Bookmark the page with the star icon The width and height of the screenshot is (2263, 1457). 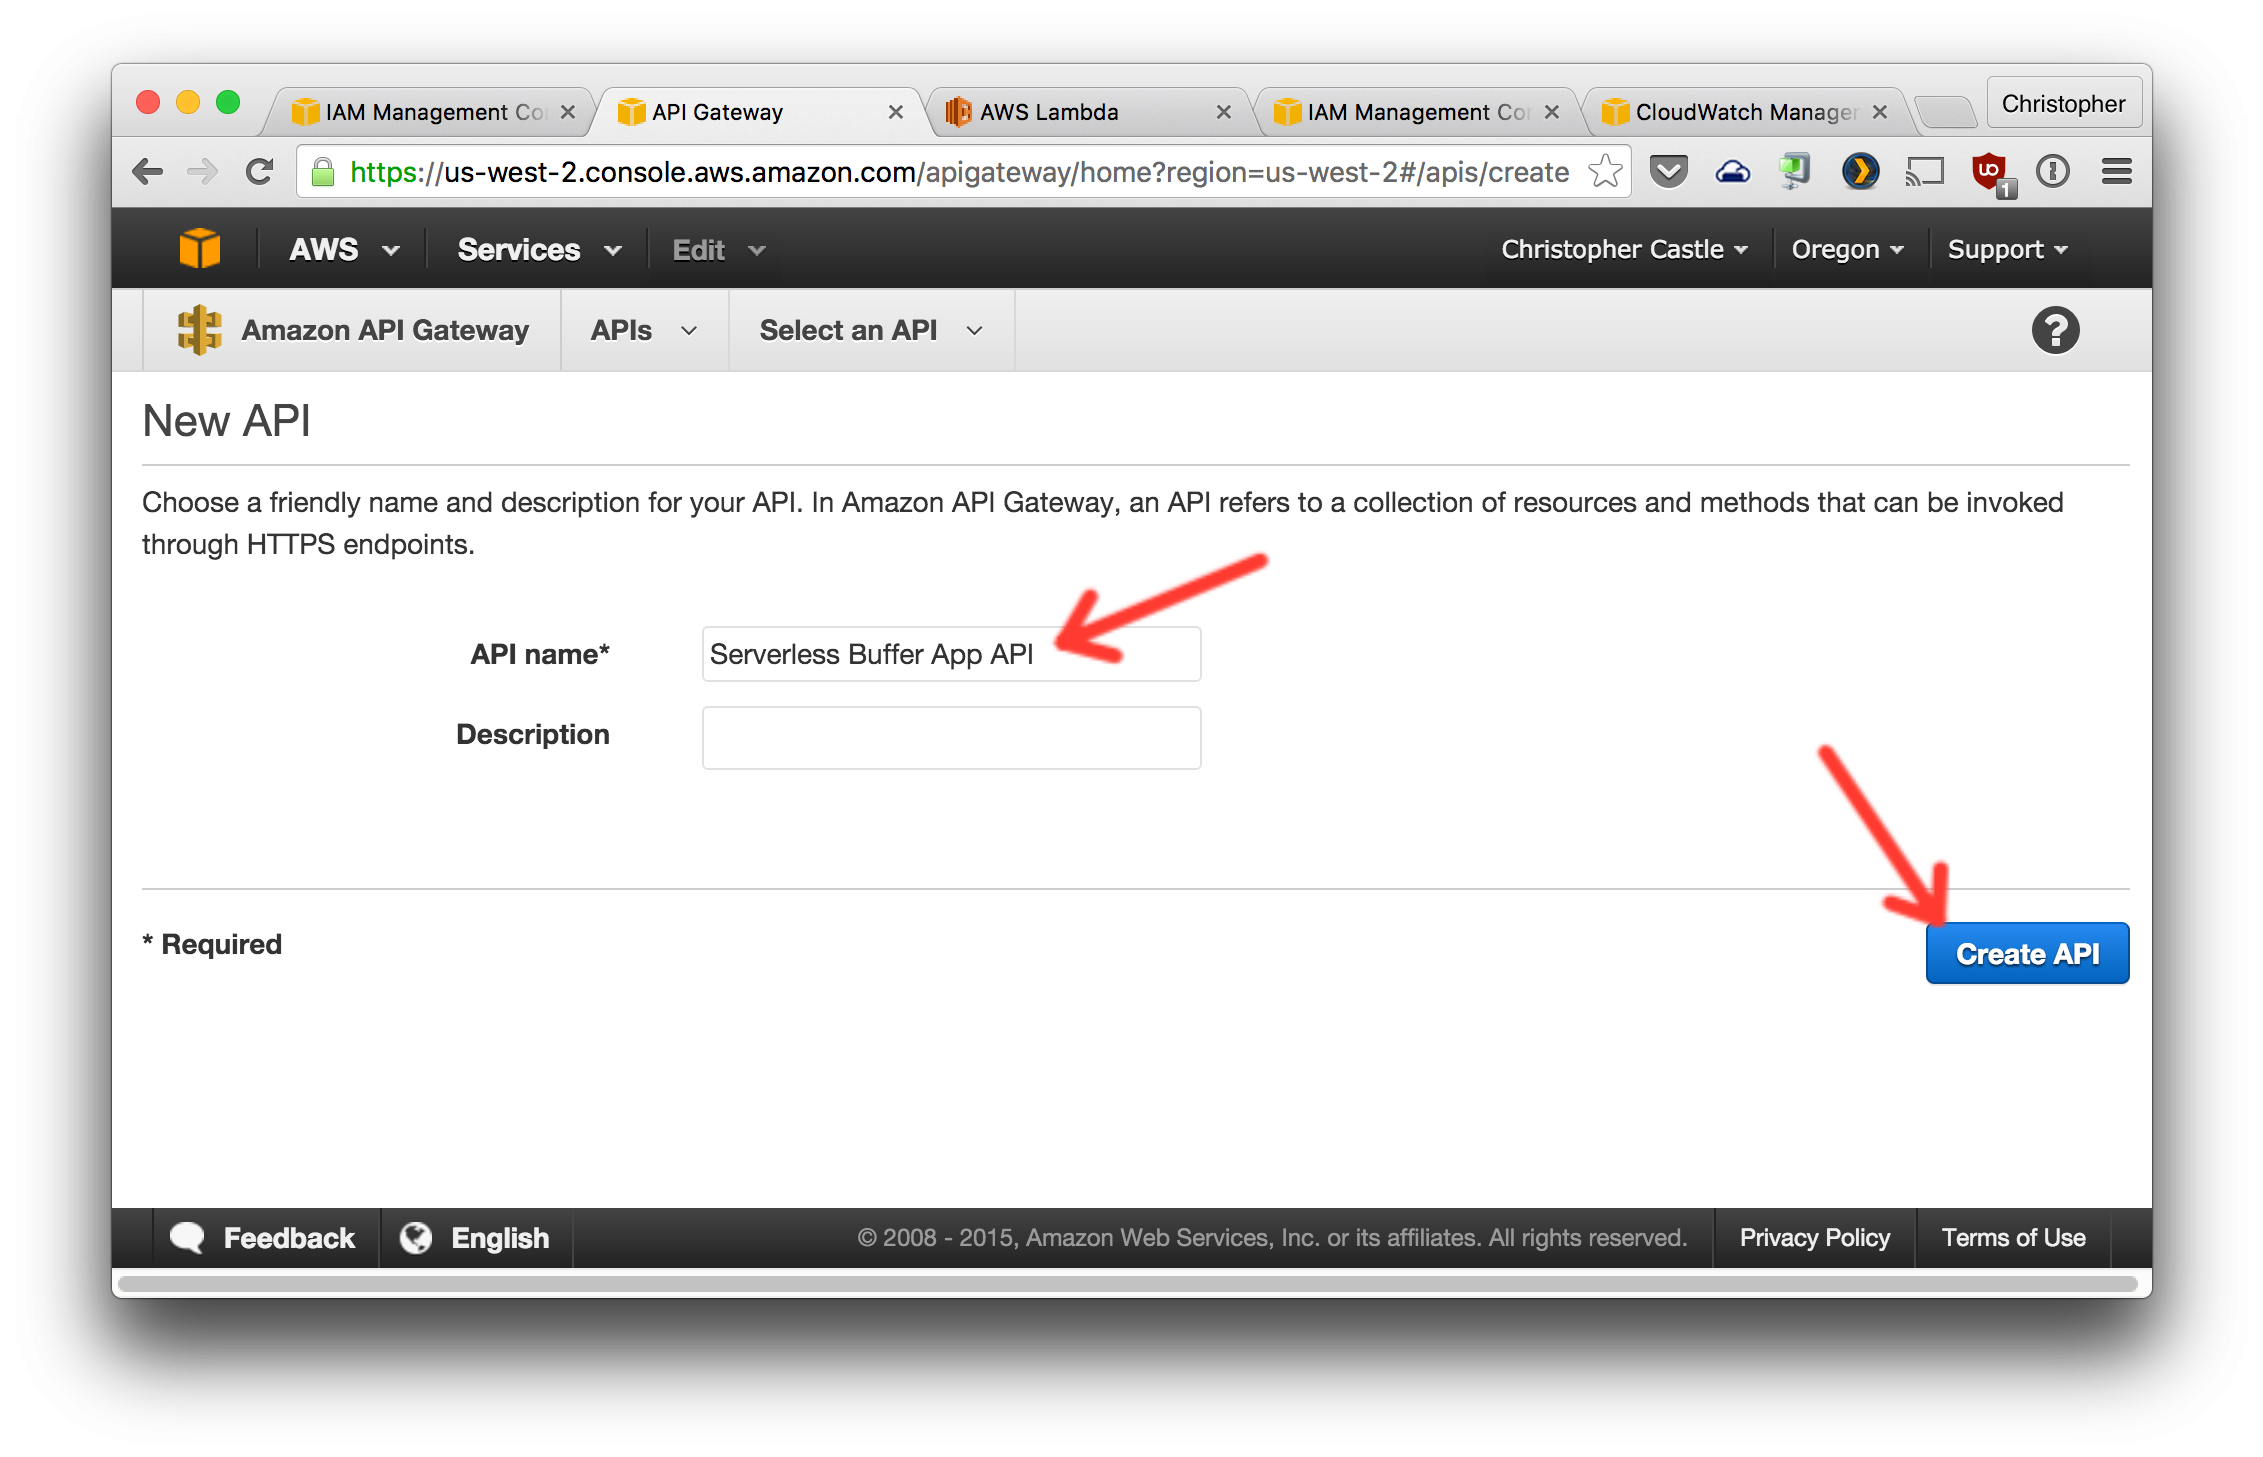tap(1604, 172)
